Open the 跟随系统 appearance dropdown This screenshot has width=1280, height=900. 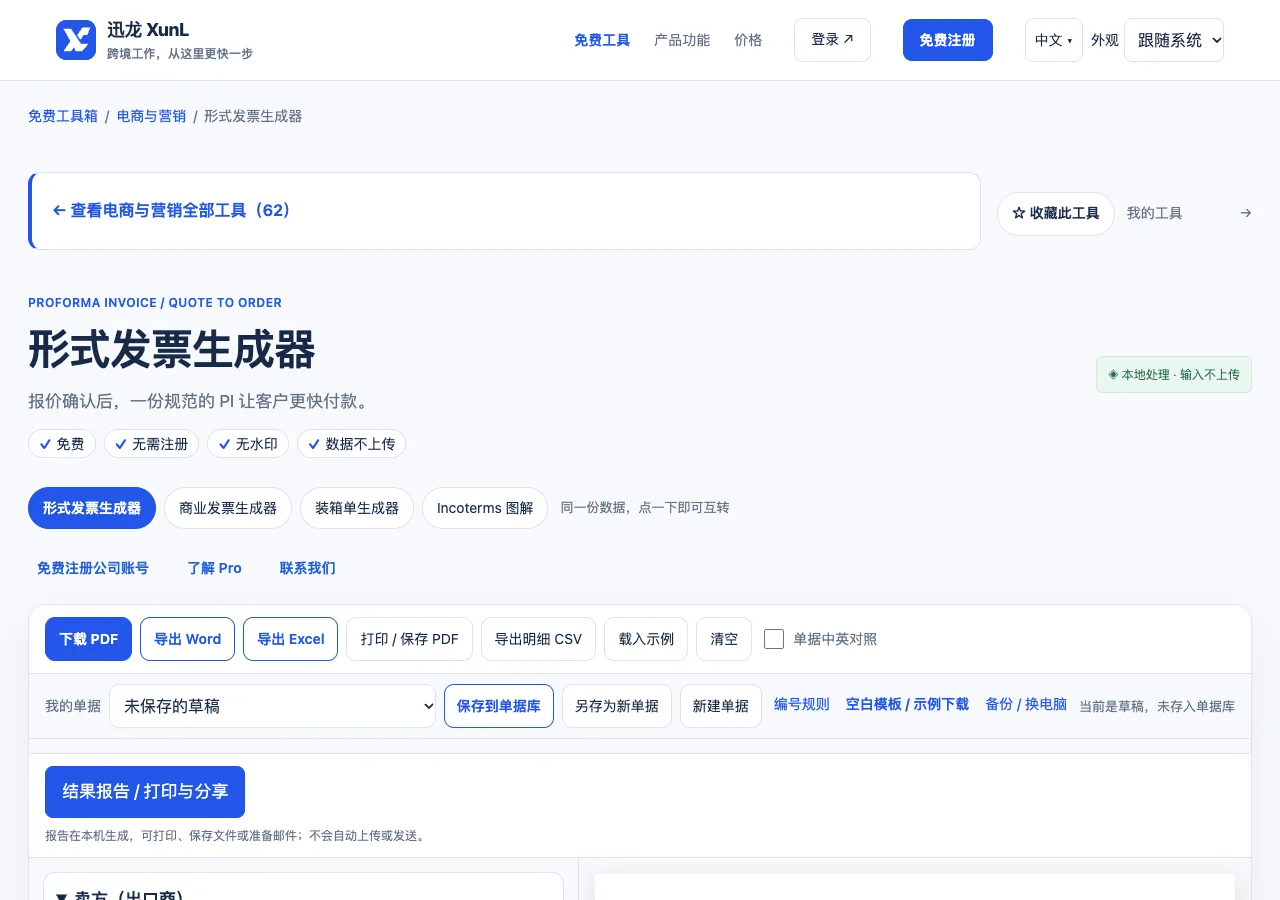1174,40
